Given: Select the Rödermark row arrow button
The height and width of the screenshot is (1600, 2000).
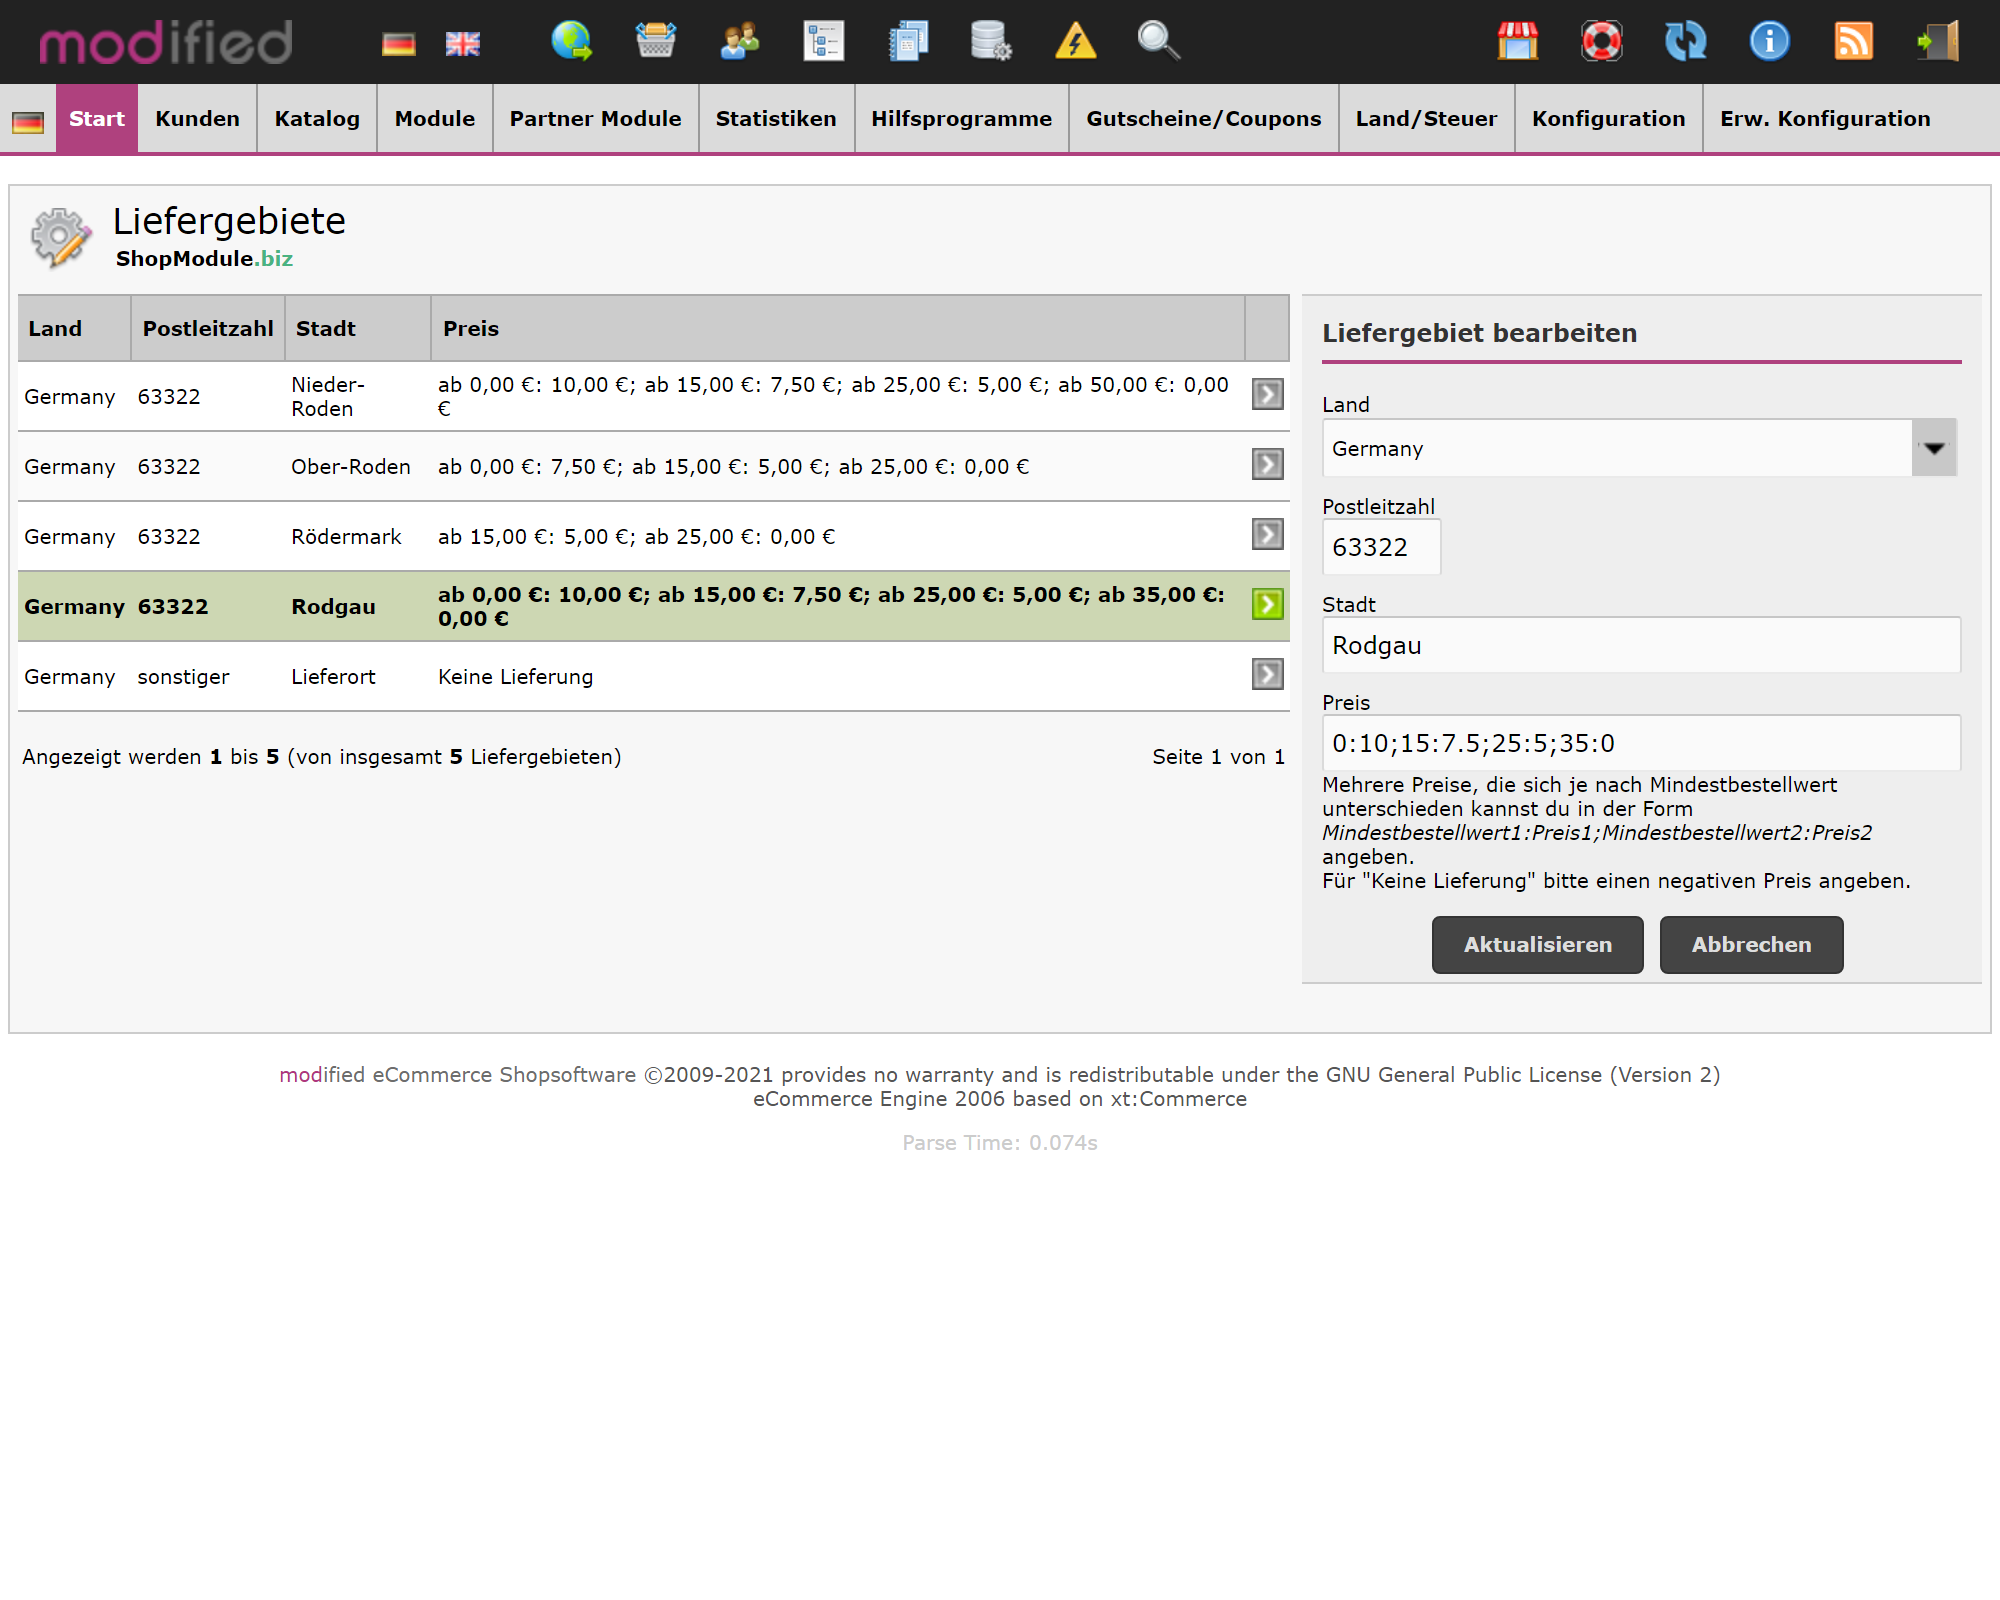Looking at the screenshot, I should click(x=1267, y=534).
